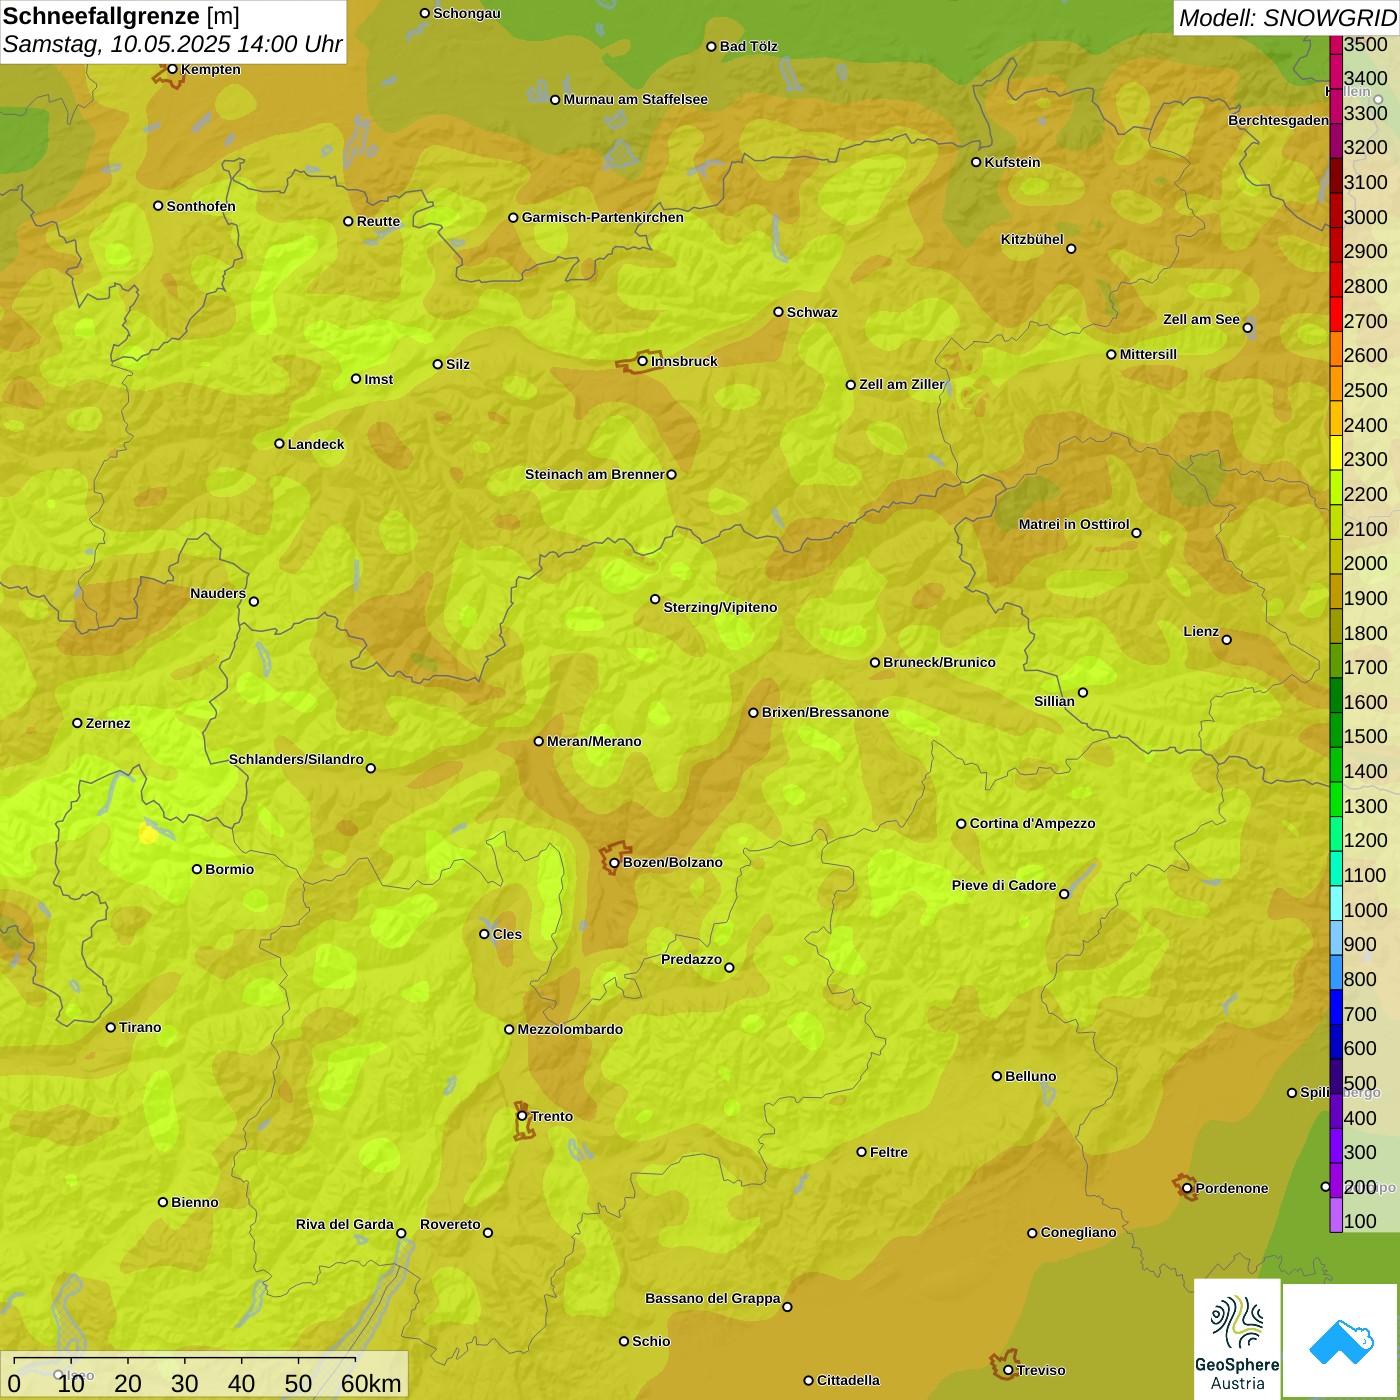Viewport: 1400px width, 1400px height.
Task: Click the Nauders location dot
Action: pyautogui.click(x=254, y=601)
